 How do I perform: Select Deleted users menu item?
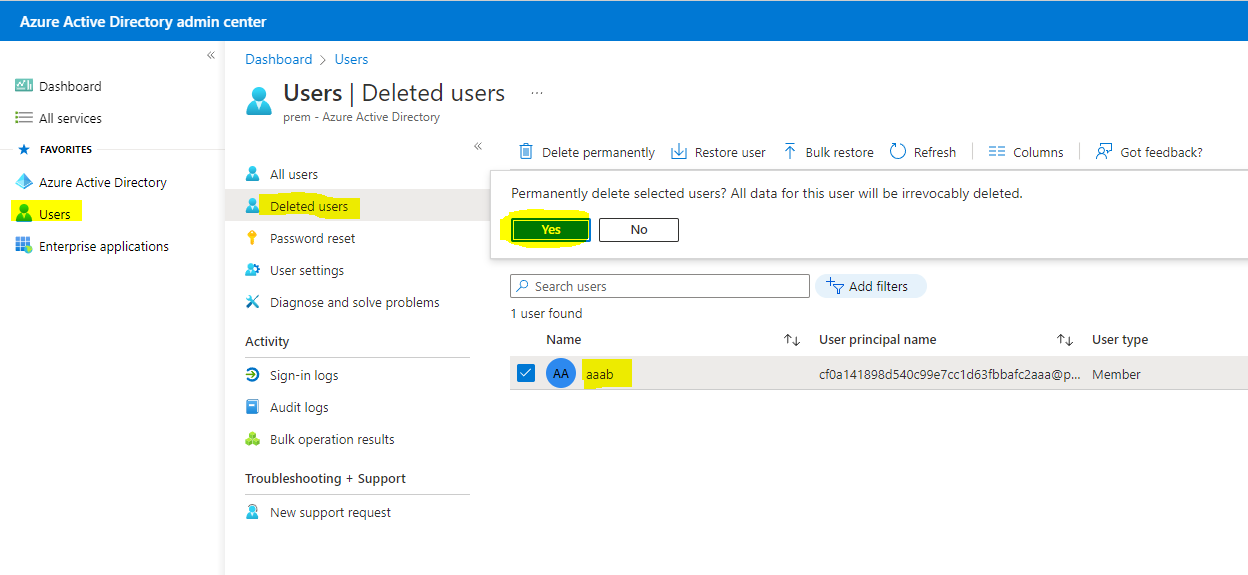tap(309, 206)
